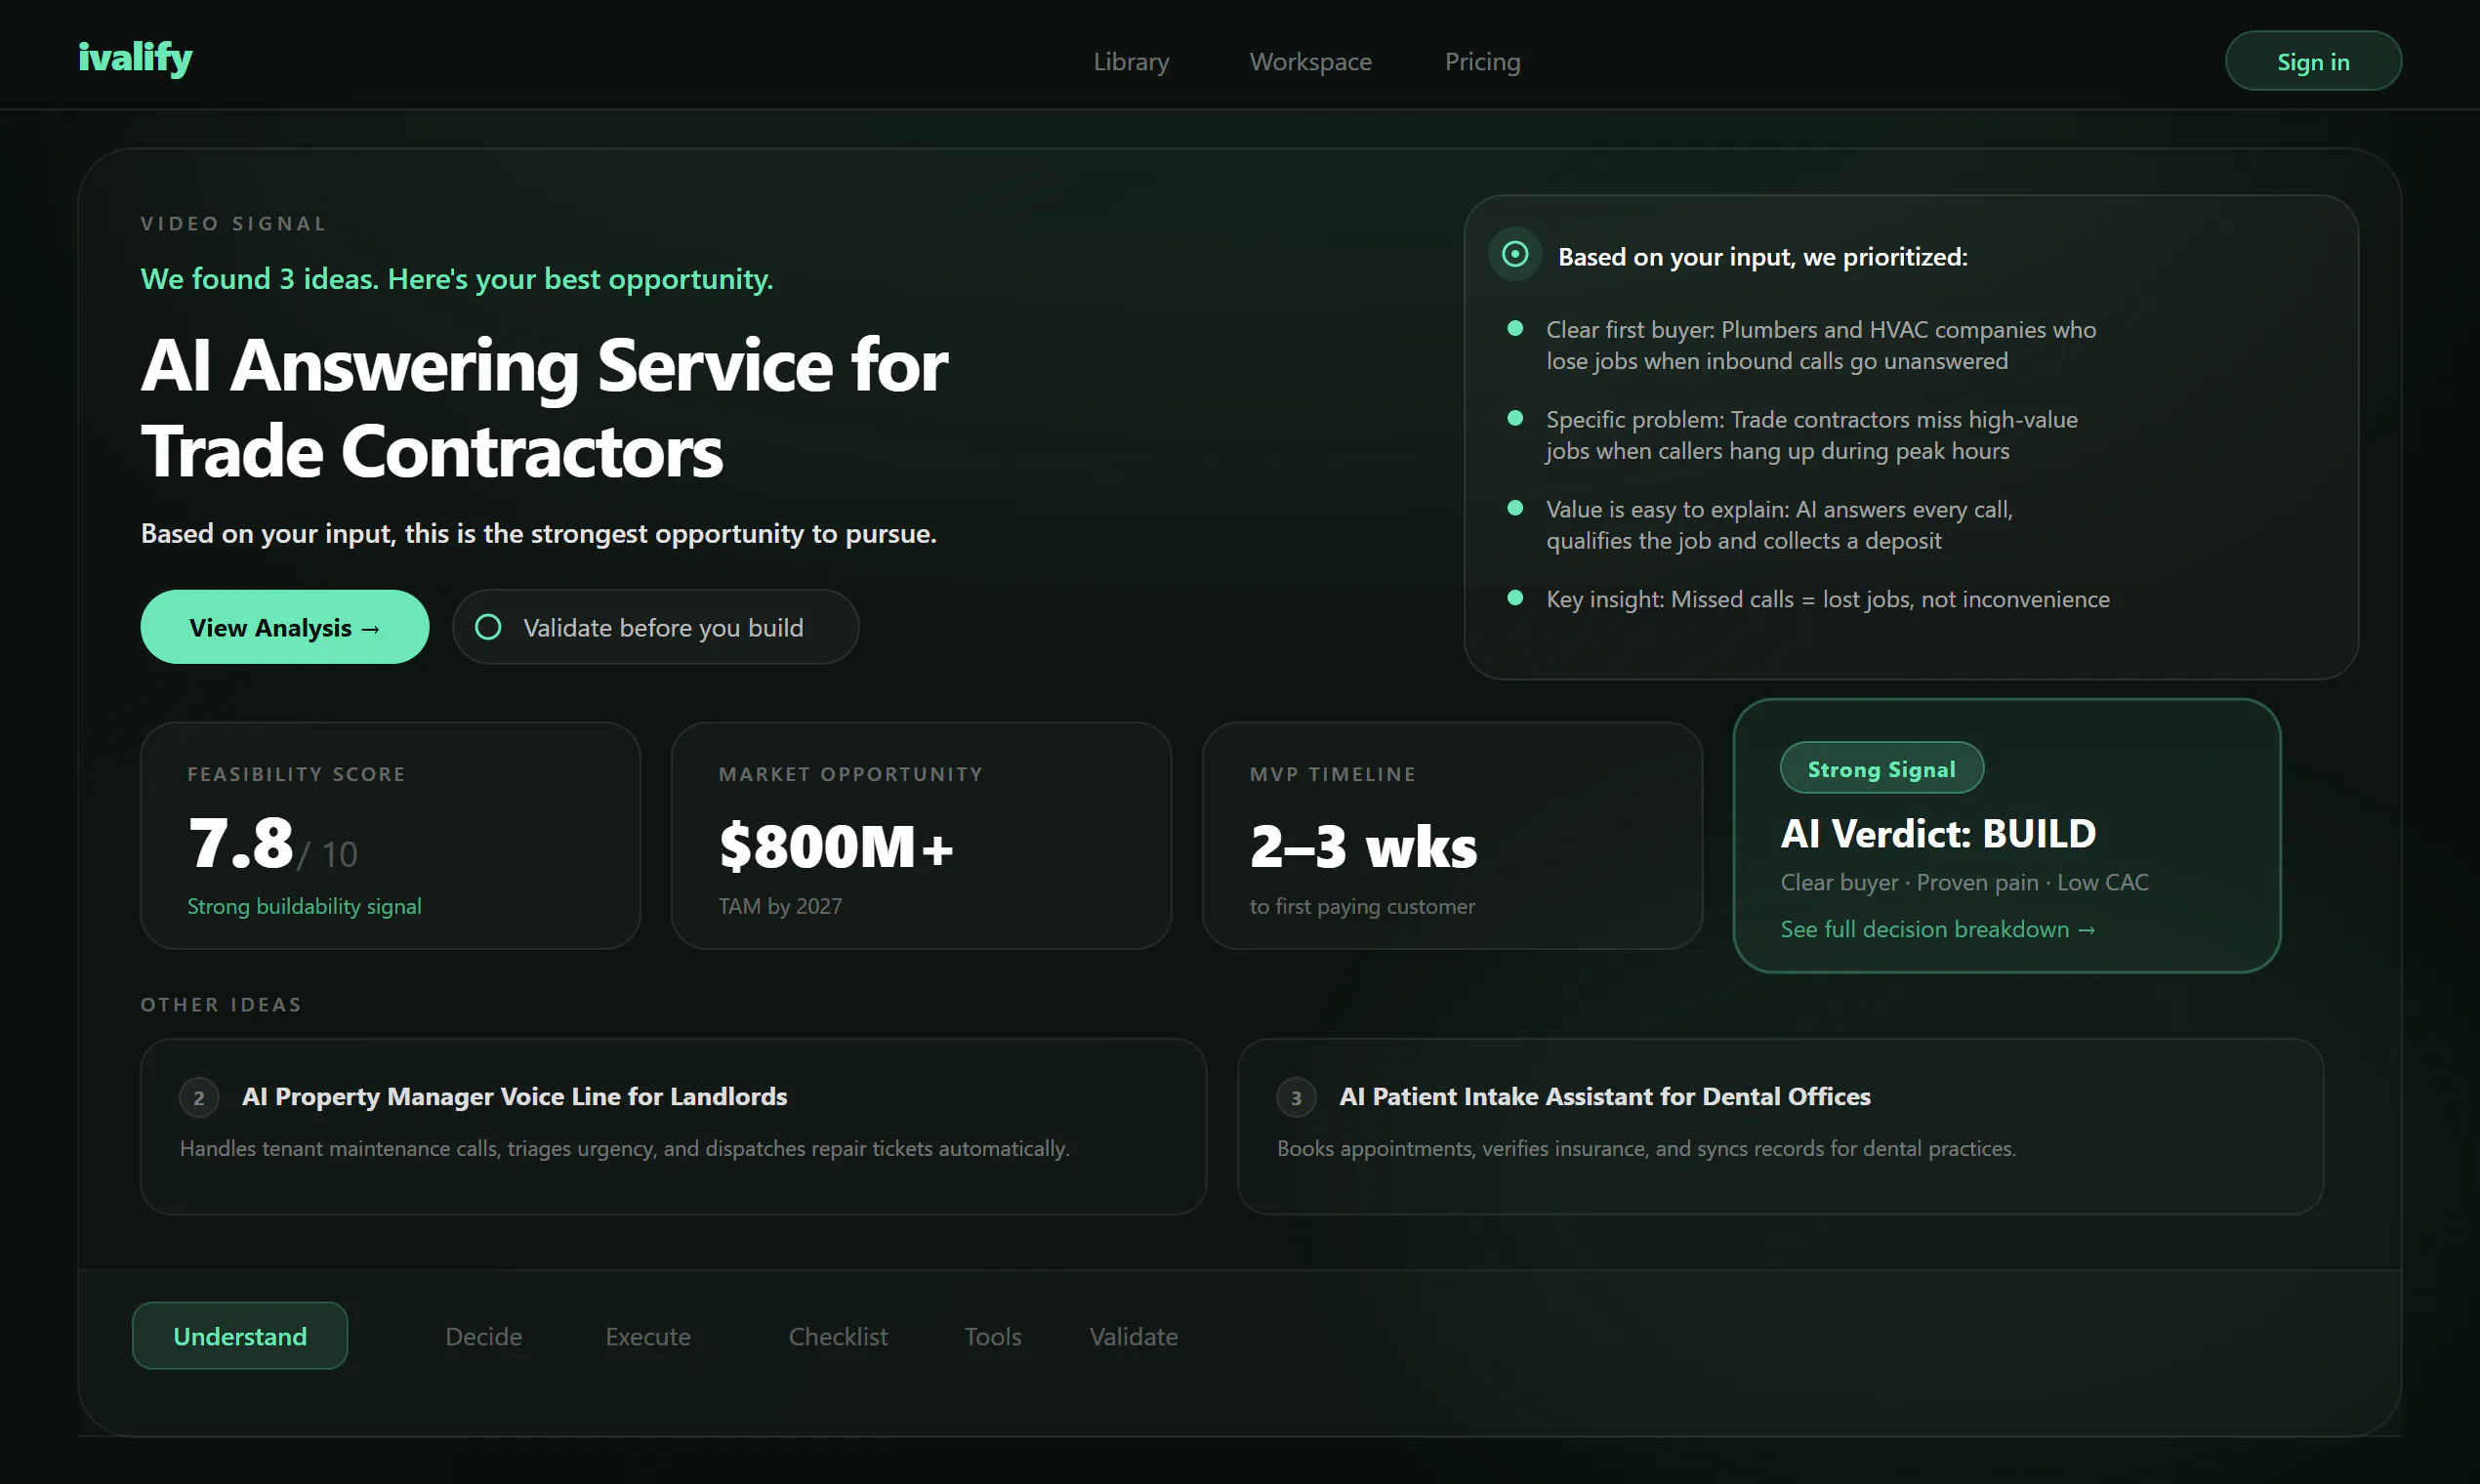
Task: Switch to the Execute tab
Action: (x=648, y=1337)
